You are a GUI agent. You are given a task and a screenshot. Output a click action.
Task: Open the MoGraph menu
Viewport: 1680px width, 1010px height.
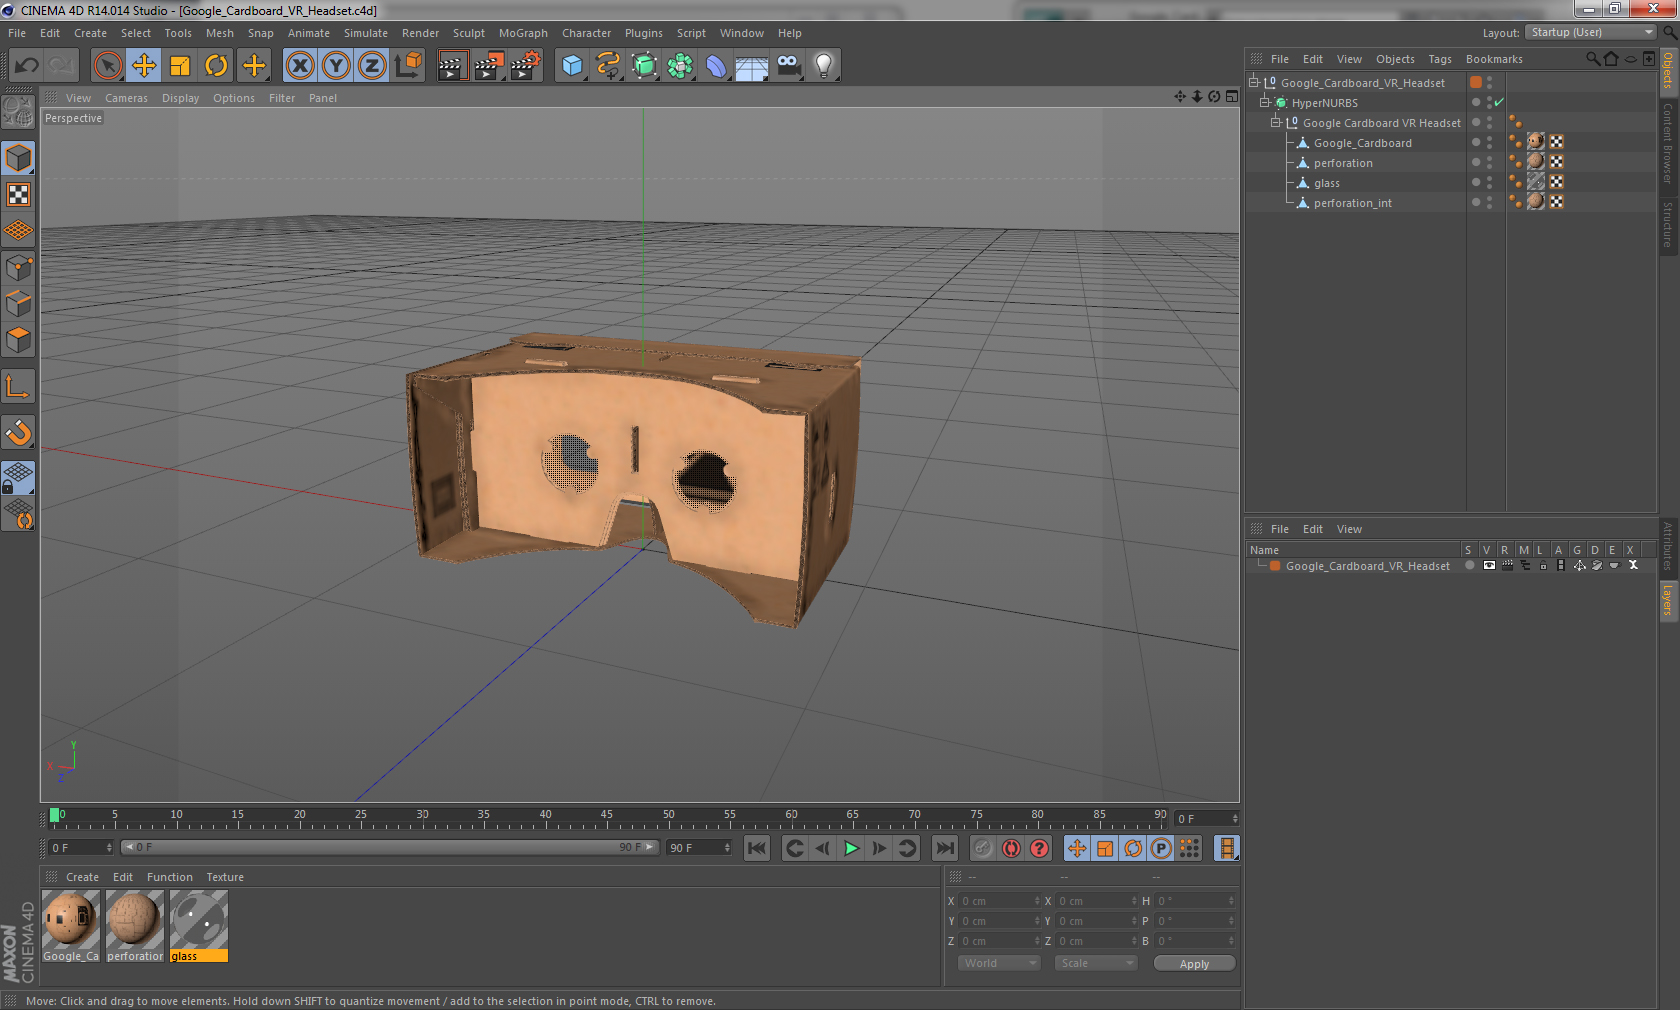pos(523,33)
